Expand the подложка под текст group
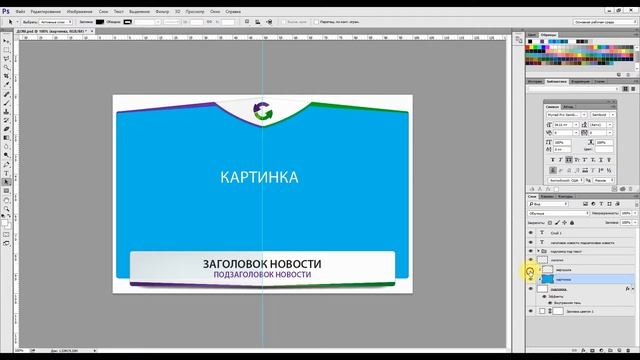This screenshot has height=360, width=640. [x=538, y=251]
